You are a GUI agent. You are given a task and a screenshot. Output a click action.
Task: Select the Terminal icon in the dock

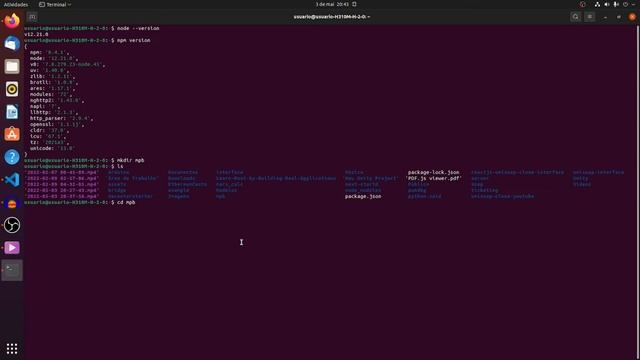12,270
